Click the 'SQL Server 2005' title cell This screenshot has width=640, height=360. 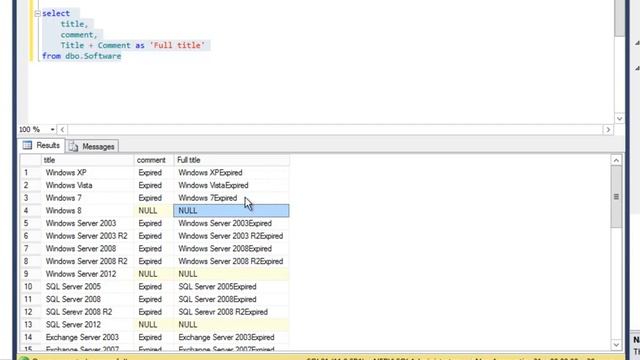pyautogui.click(x=87, y=287)
